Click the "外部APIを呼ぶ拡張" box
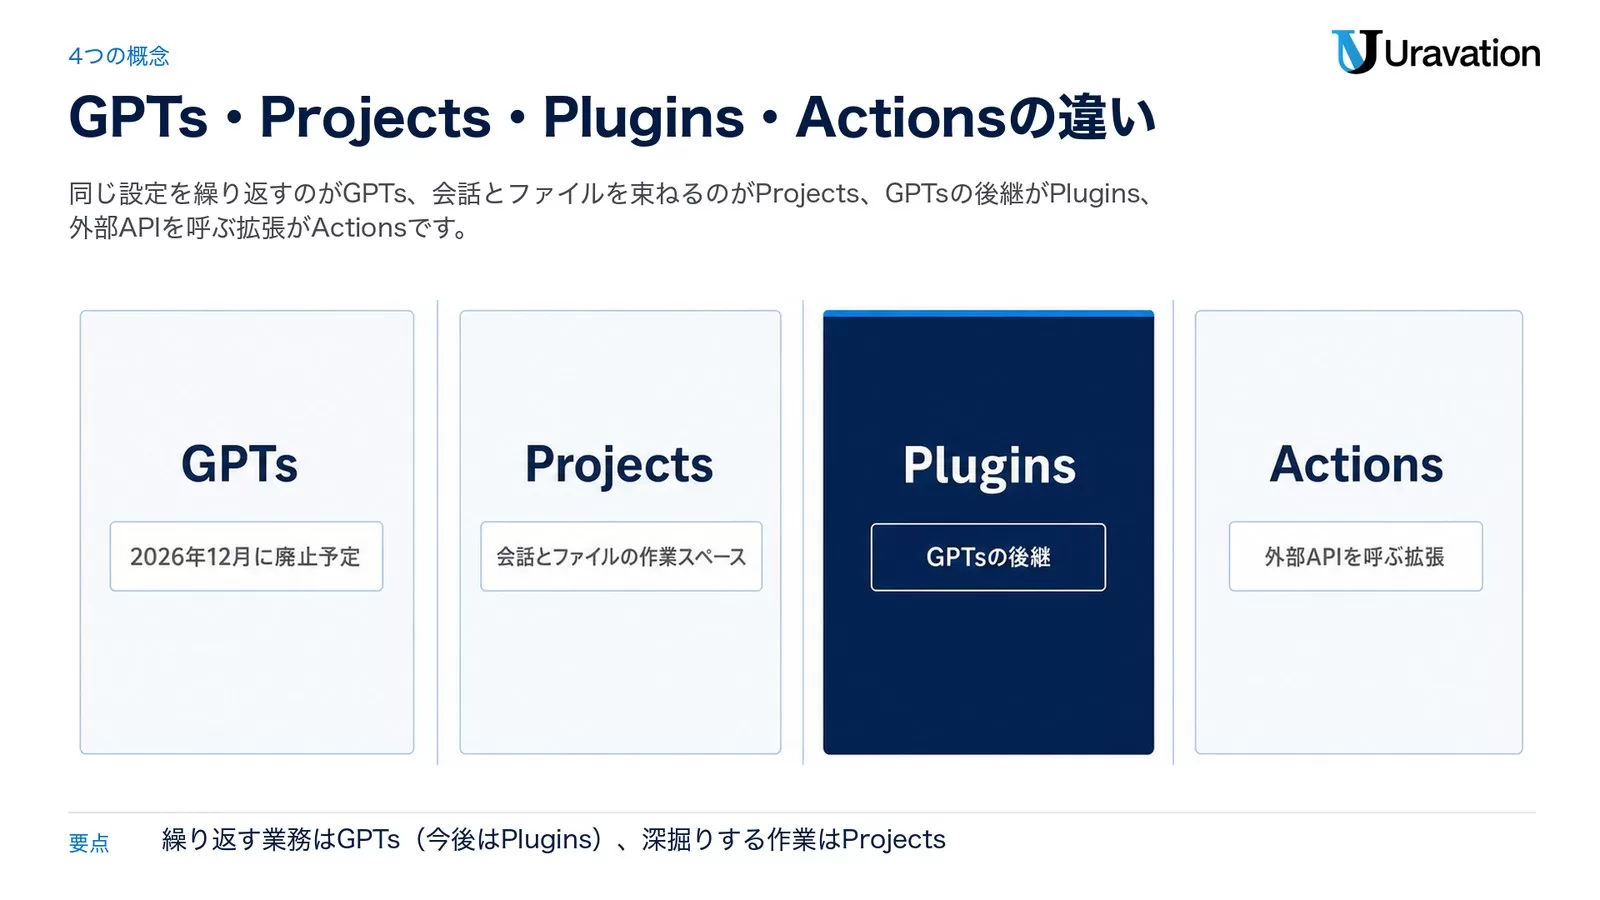The width and height of the screenshot is (1600, 900). [1355, 556]
